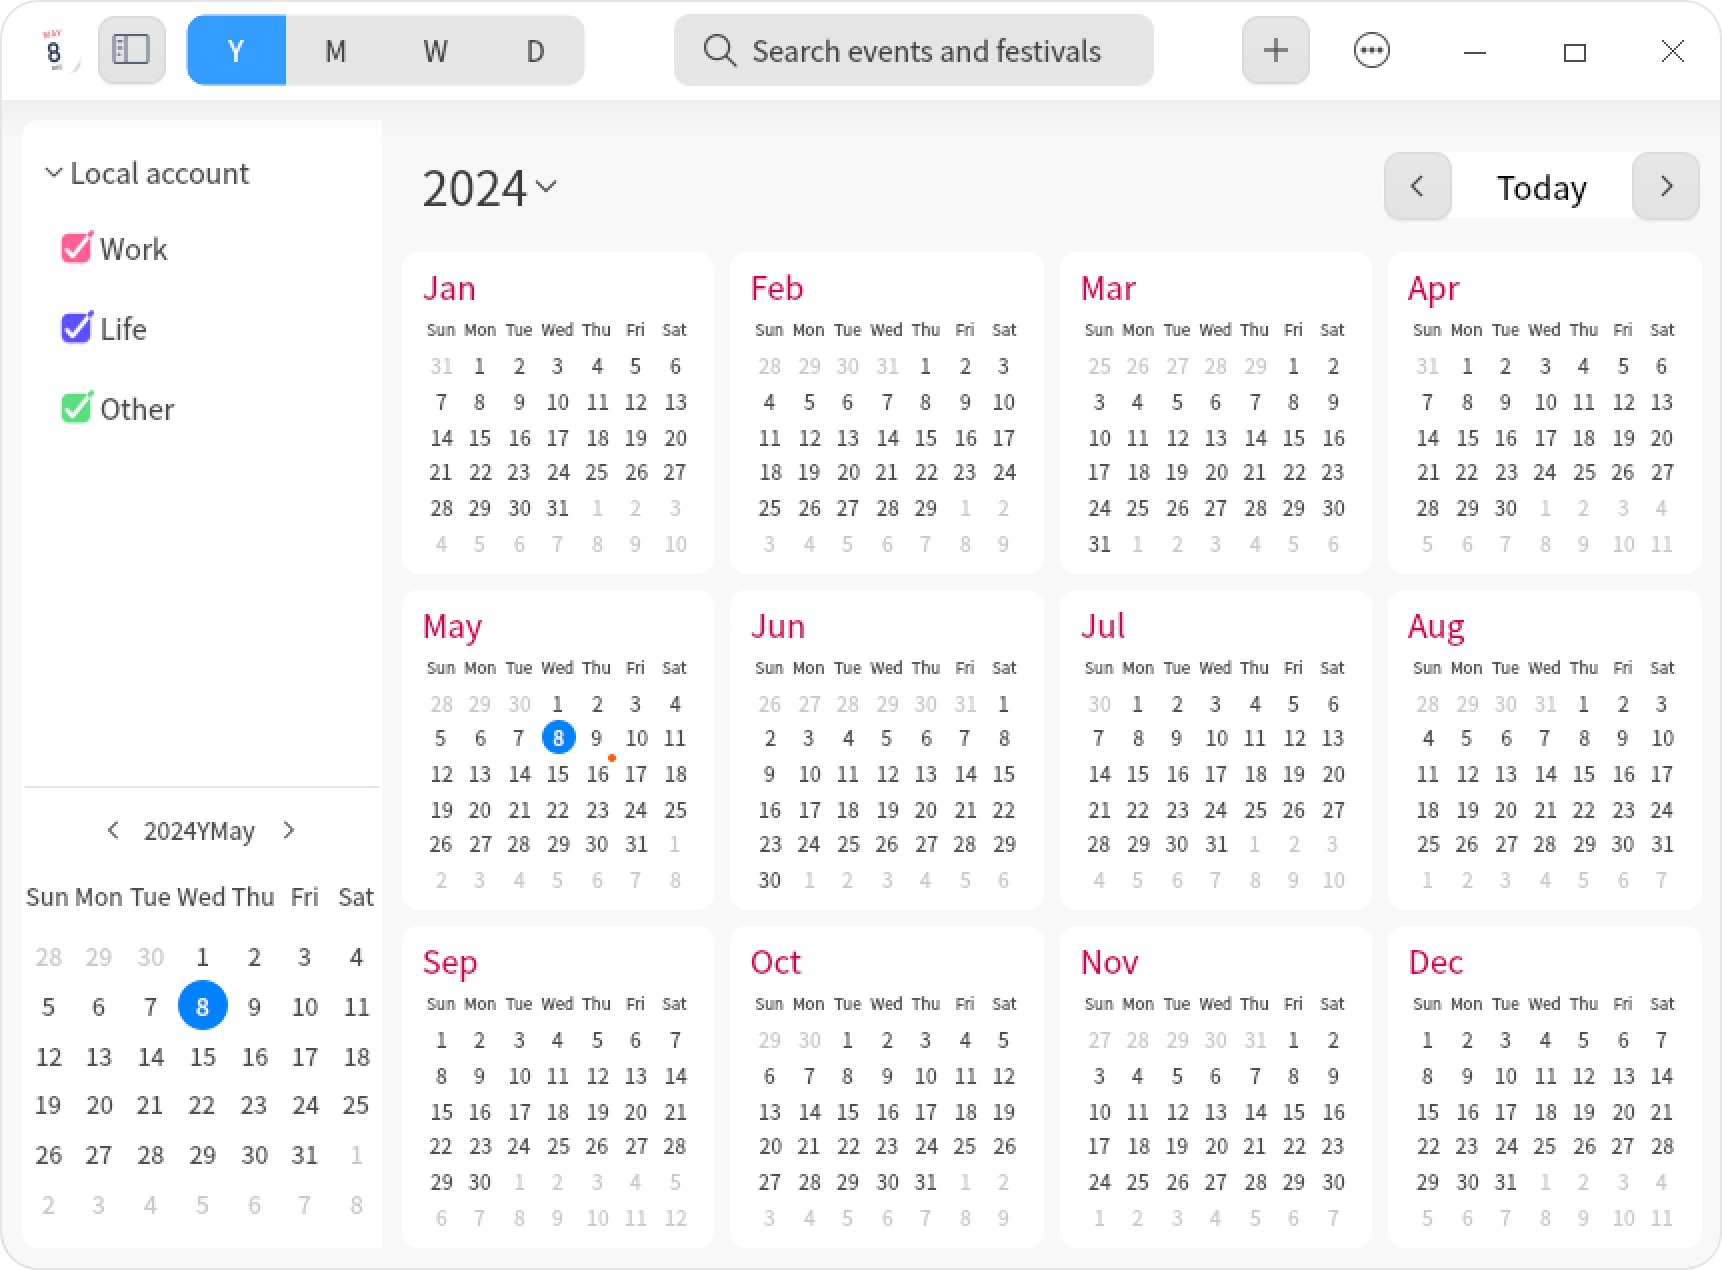The image size is (1722, 1270).
Task: Open the Sep month heading
Action: pyautogui.click(x=450, y=963)
